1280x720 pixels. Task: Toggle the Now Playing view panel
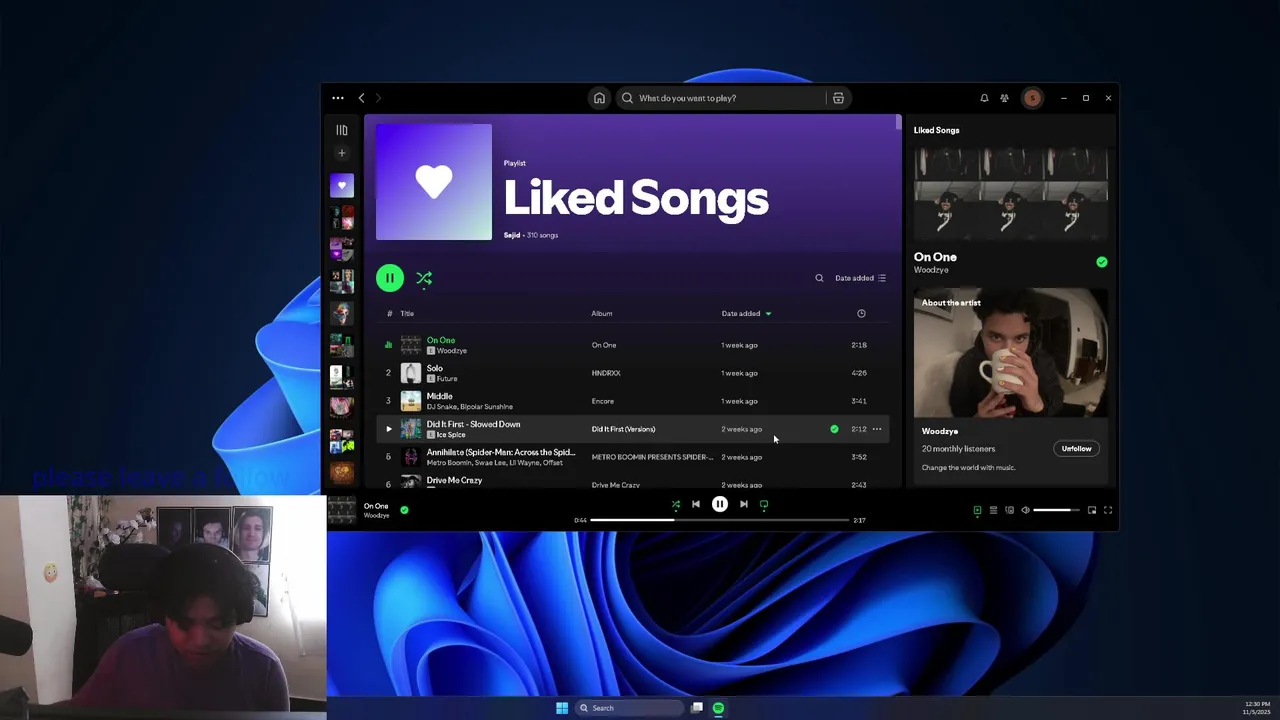pos(977,510)
